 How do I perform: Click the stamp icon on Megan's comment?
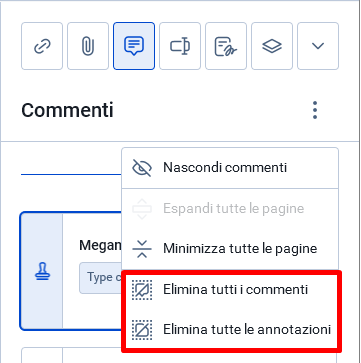coord(41,272)
